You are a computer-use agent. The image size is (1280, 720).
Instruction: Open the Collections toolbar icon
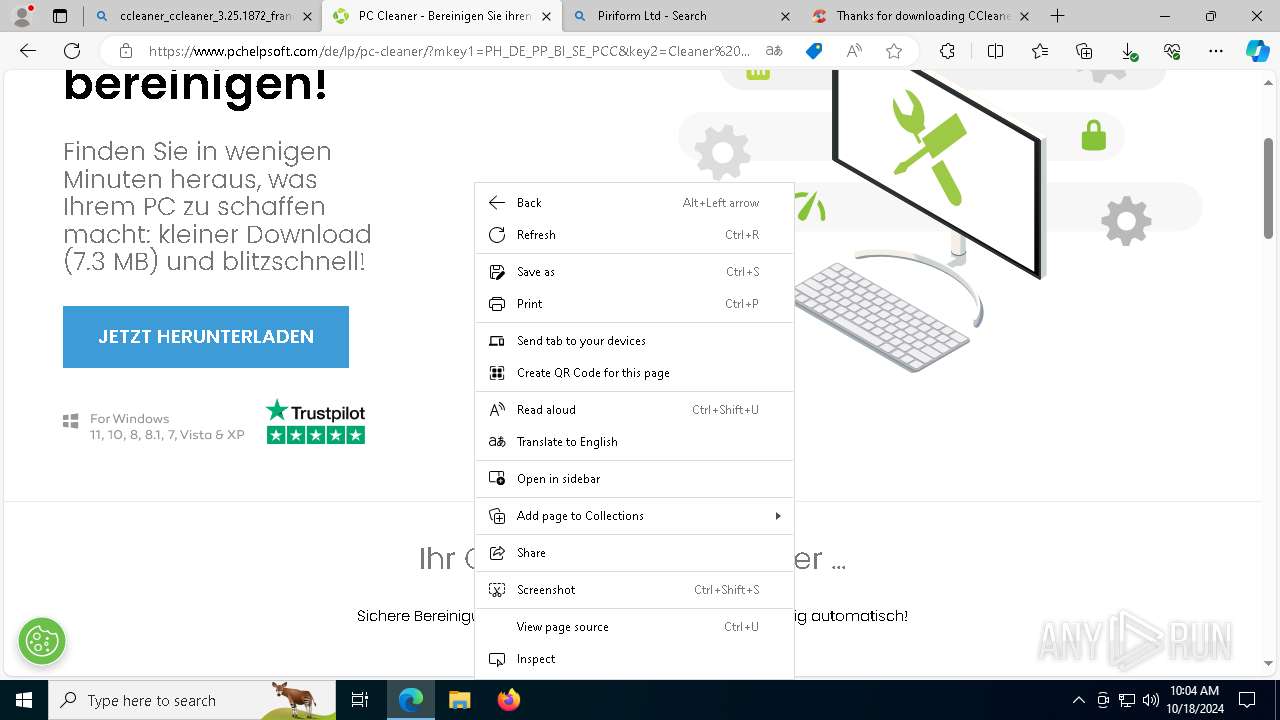pos(1084,51)
